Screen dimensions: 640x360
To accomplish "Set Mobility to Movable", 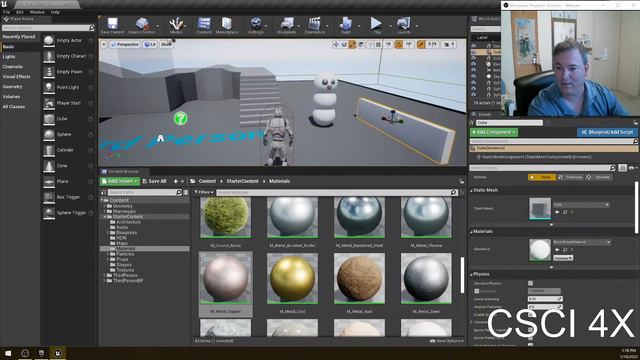I will [599, 177].
